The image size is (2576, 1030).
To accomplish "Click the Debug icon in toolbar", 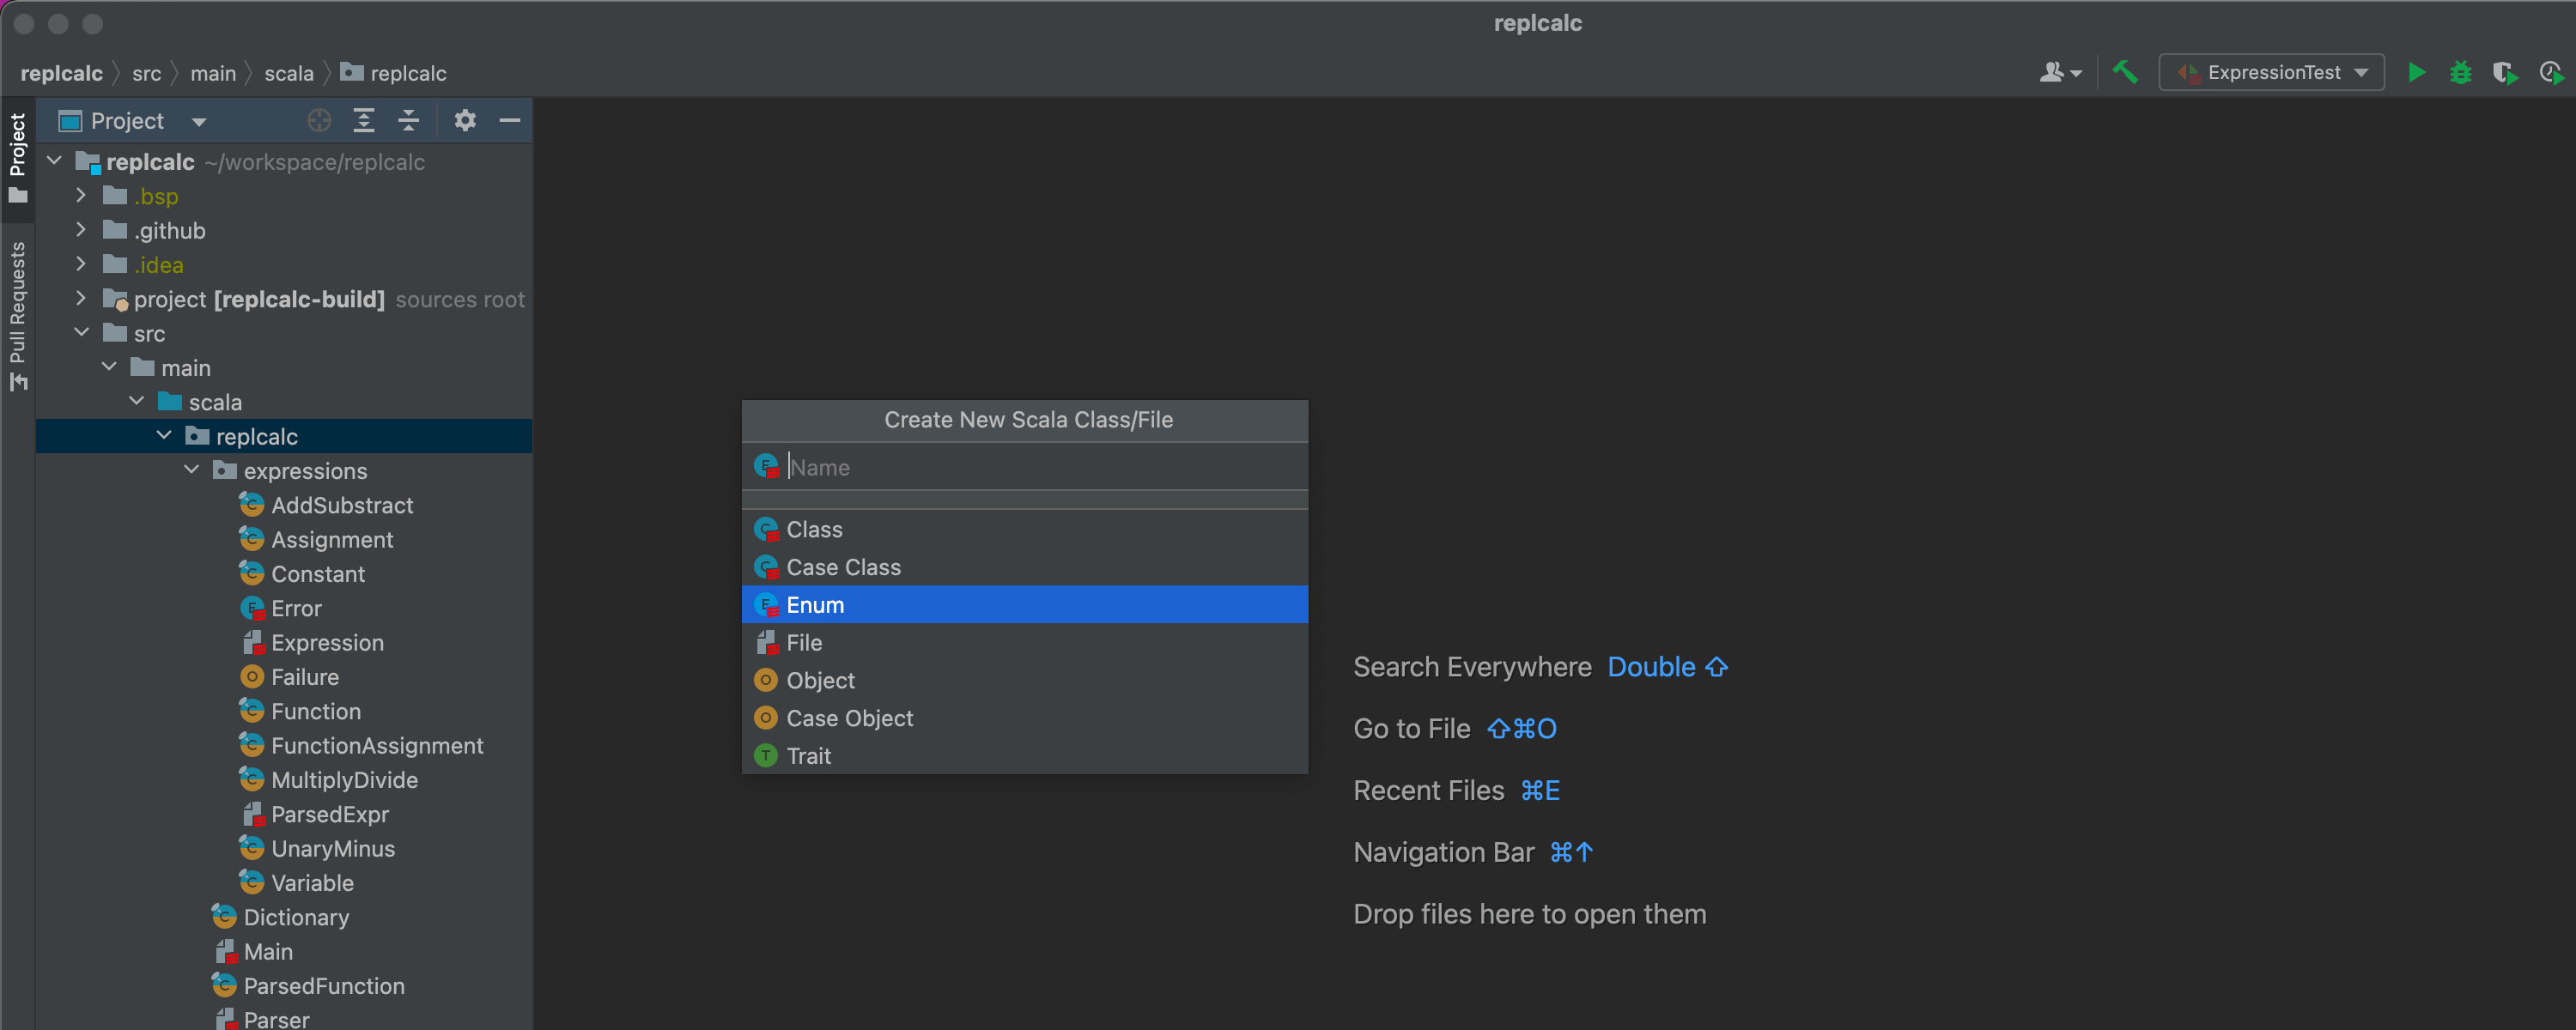I will (x=2459, y=72).
